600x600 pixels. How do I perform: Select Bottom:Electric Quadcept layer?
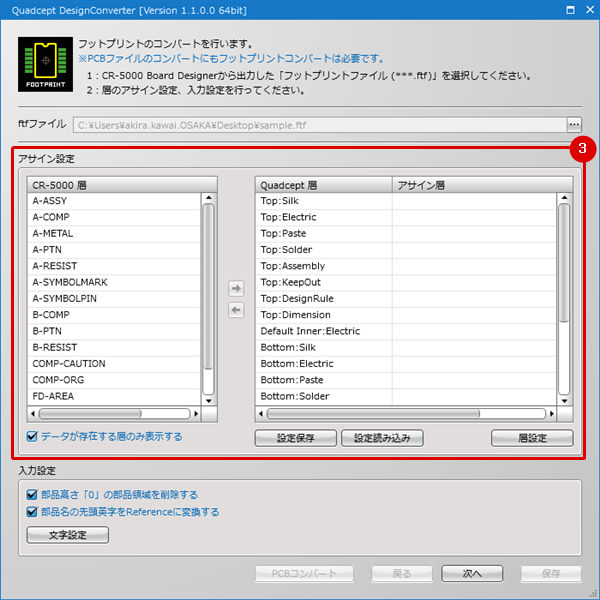[406, 364]
